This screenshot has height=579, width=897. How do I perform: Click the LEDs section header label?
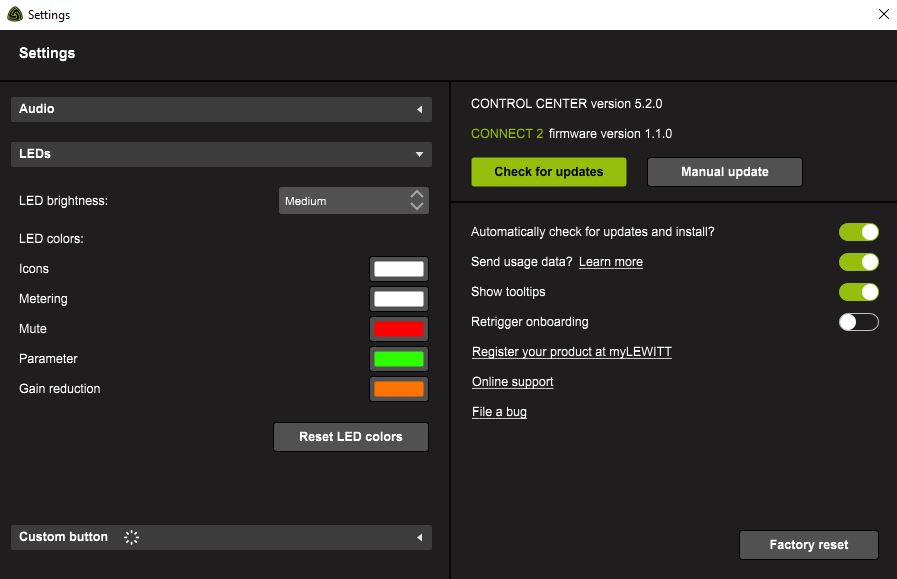click(x=35, y=154)
